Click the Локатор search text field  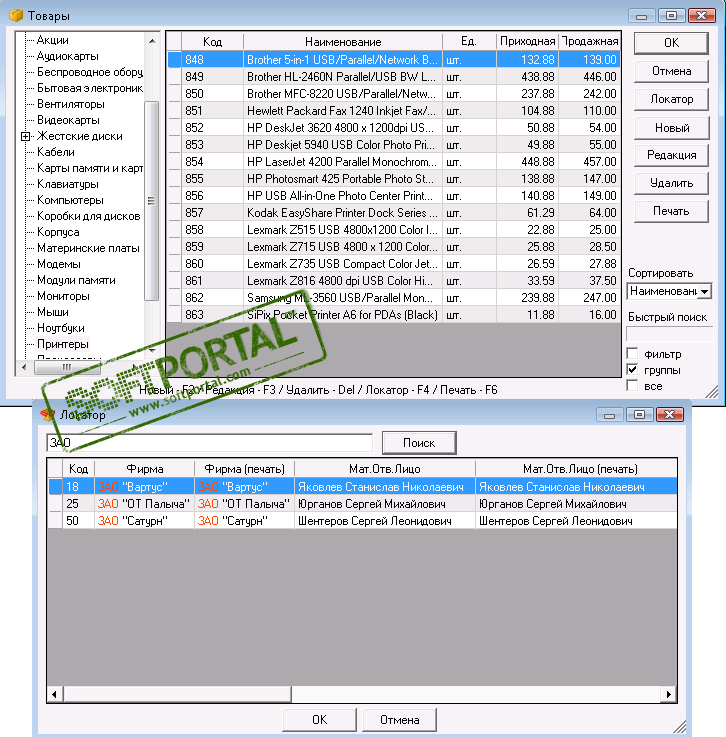[210, 443]
